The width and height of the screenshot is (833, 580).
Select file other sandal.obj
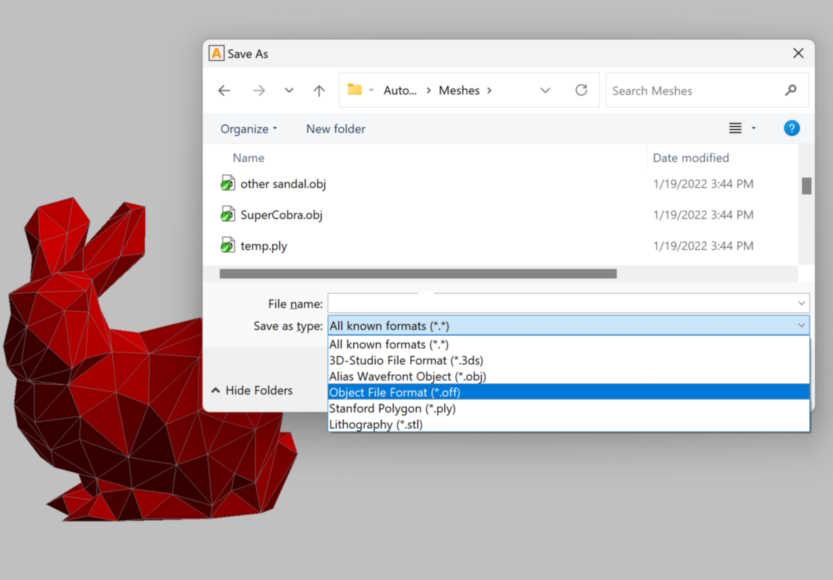(x=283, y=184)
